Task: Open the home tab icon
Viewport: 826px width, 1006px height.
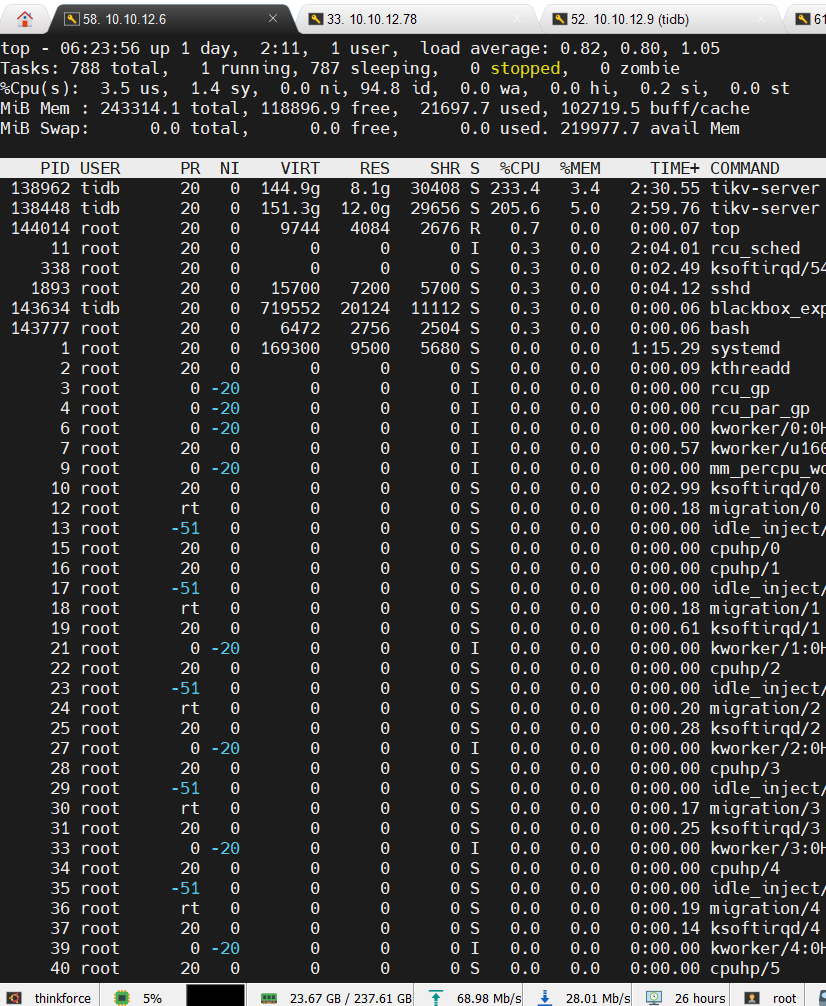Action: pos(24,19)
